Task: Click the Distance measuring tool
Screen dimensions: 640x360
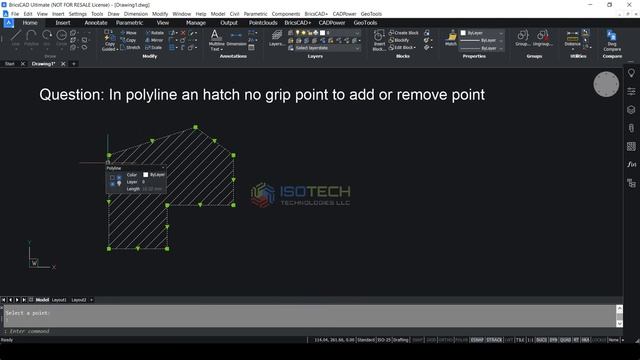Action: point(572,38)
